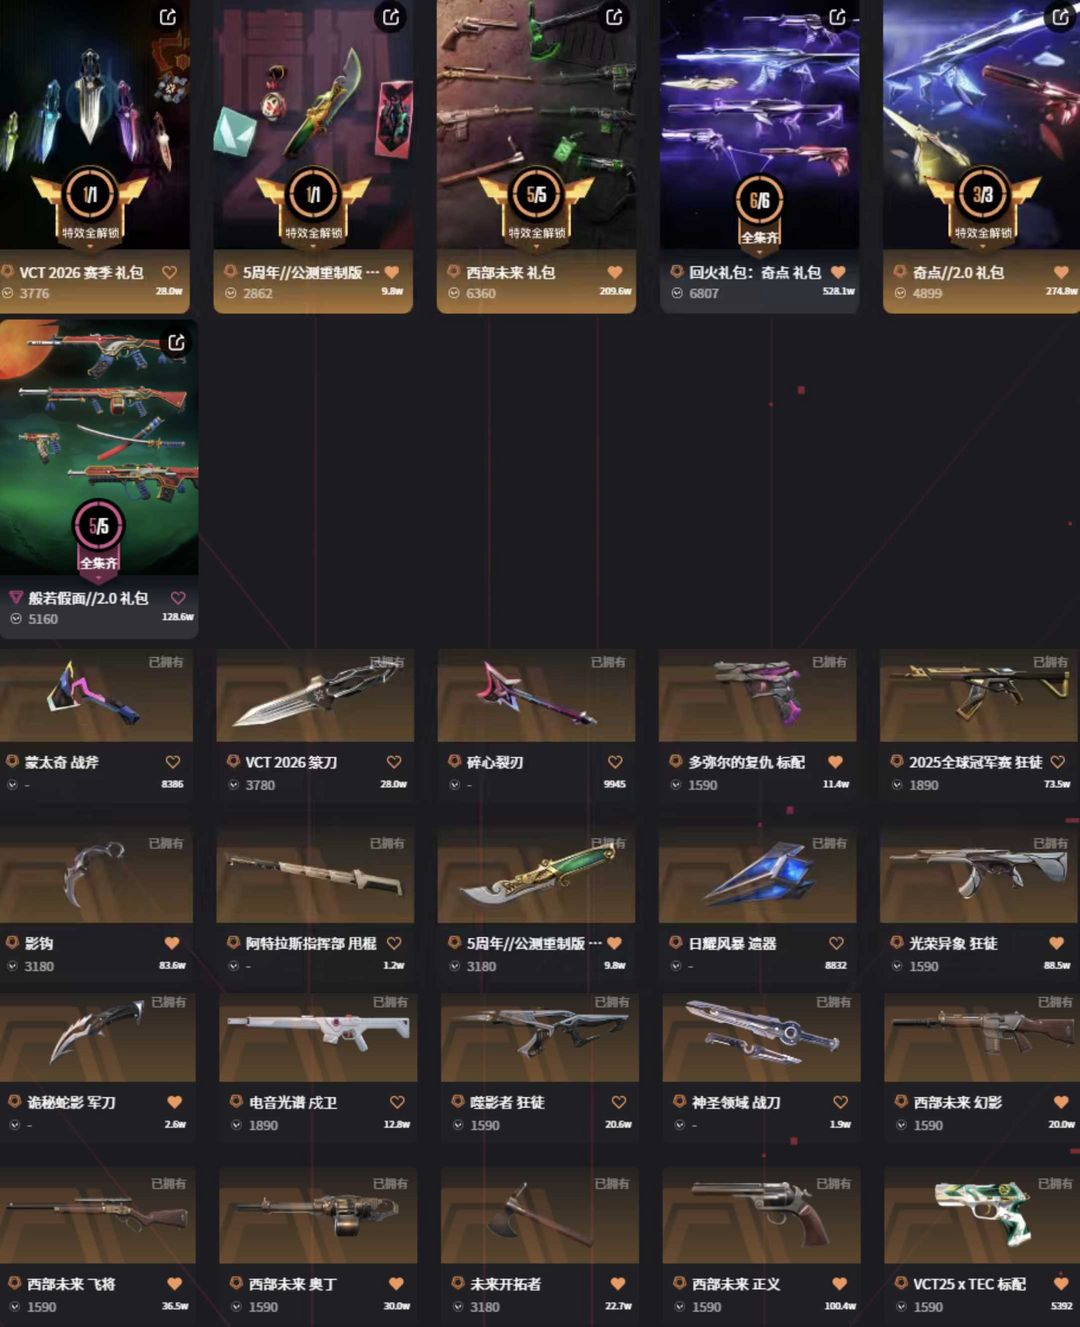This screenshot has width=1080, height=1327.
Task: Open 5/5 全集齐 badge on 般若假面 bundle
Action: tap(98, 536)
